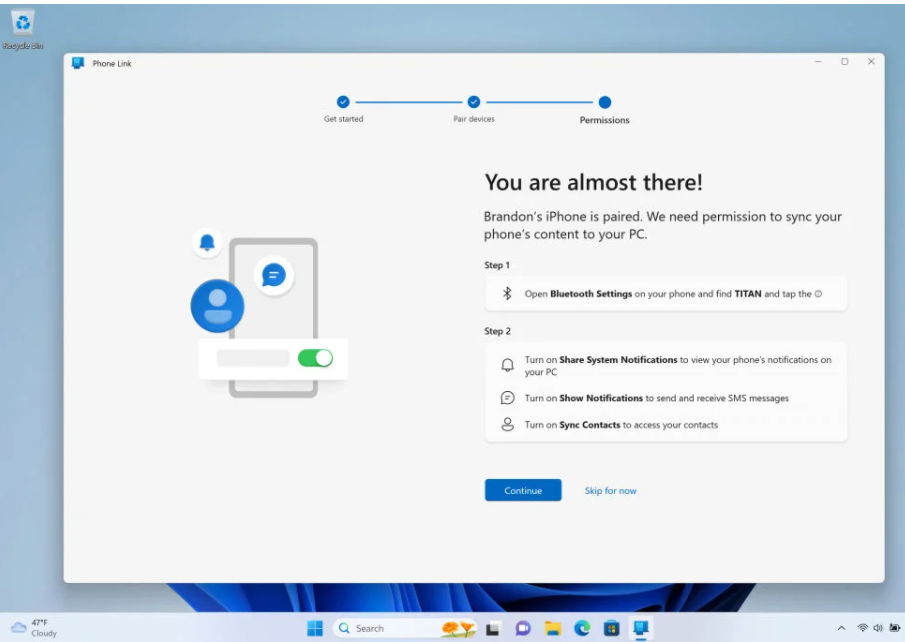Click the info circle icon after 'tap the'
This screenshot has width=905, height=642.
[x=818, y=294]
